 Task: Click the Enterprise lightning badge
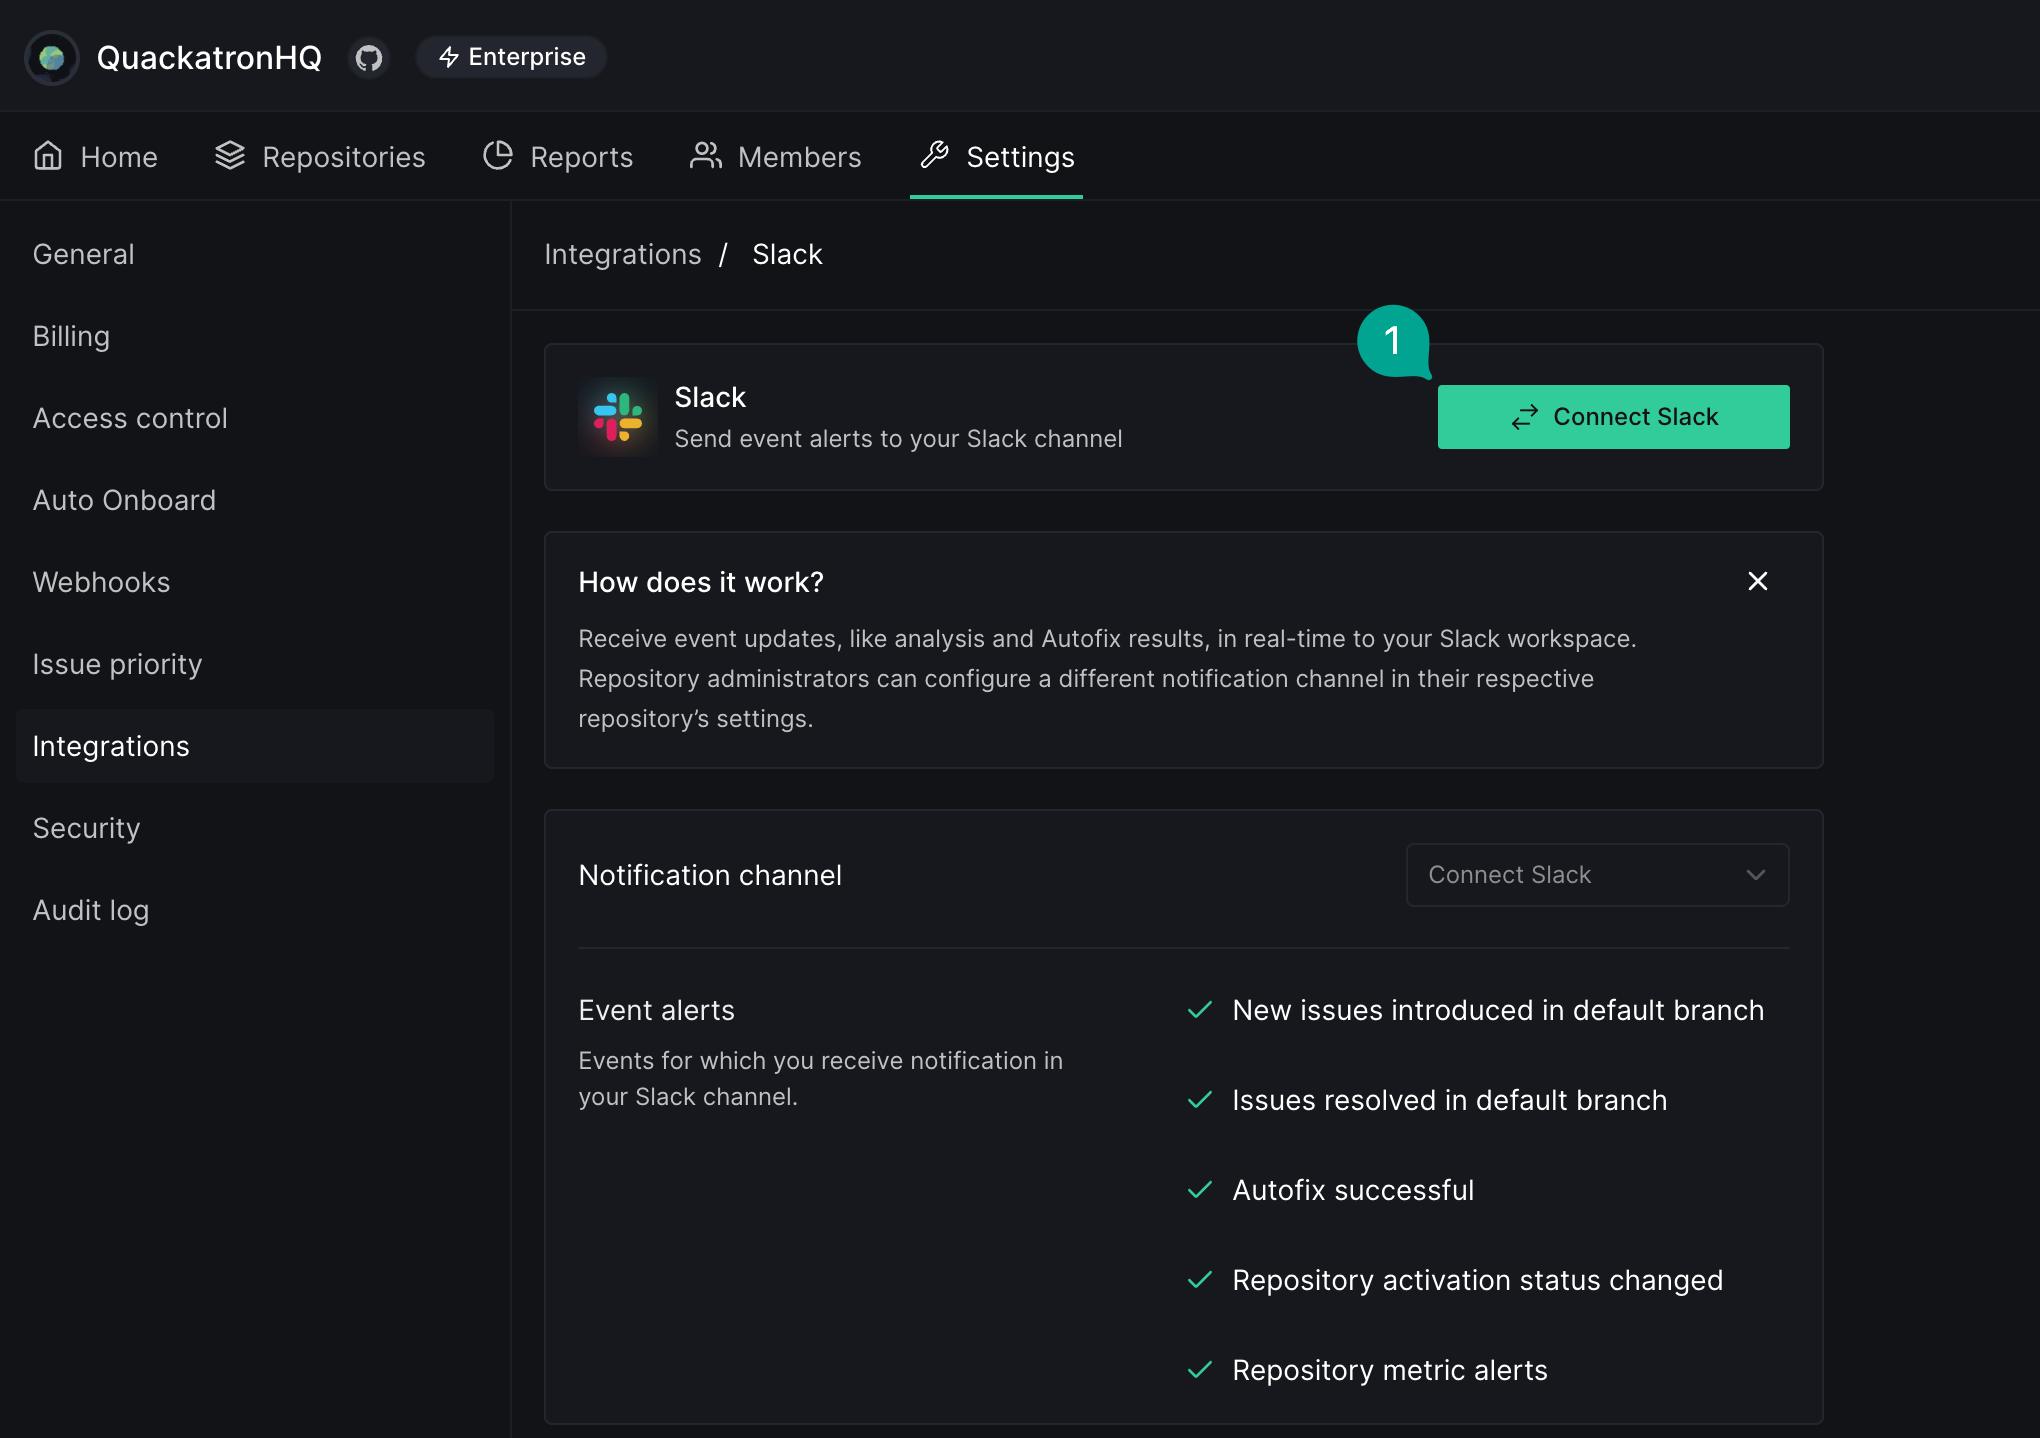(x=512, y=57)
